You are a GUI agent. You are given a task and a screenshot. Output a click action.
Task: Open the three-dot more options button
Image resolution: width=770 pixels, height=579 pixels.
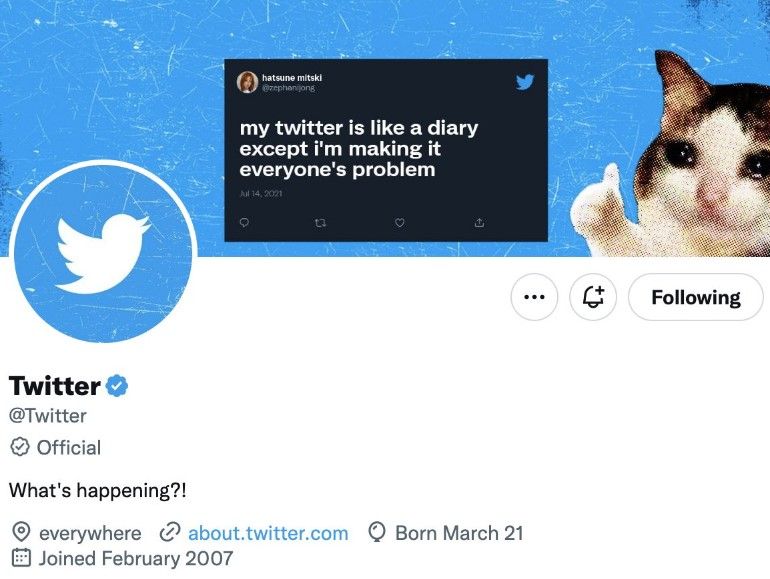click(x=534, y=297)
